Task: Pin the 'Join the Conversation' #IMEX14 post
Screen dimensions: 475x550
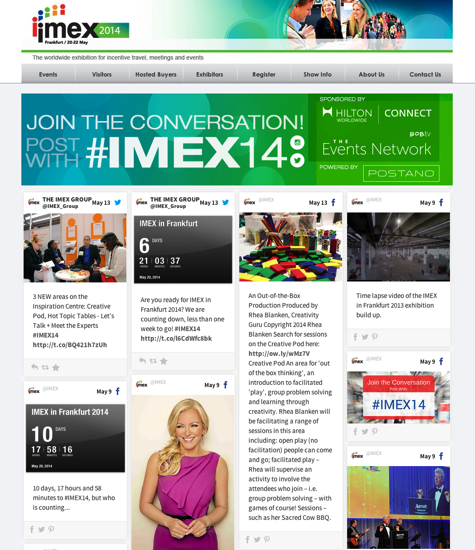Action: click(x=375, y=431)
